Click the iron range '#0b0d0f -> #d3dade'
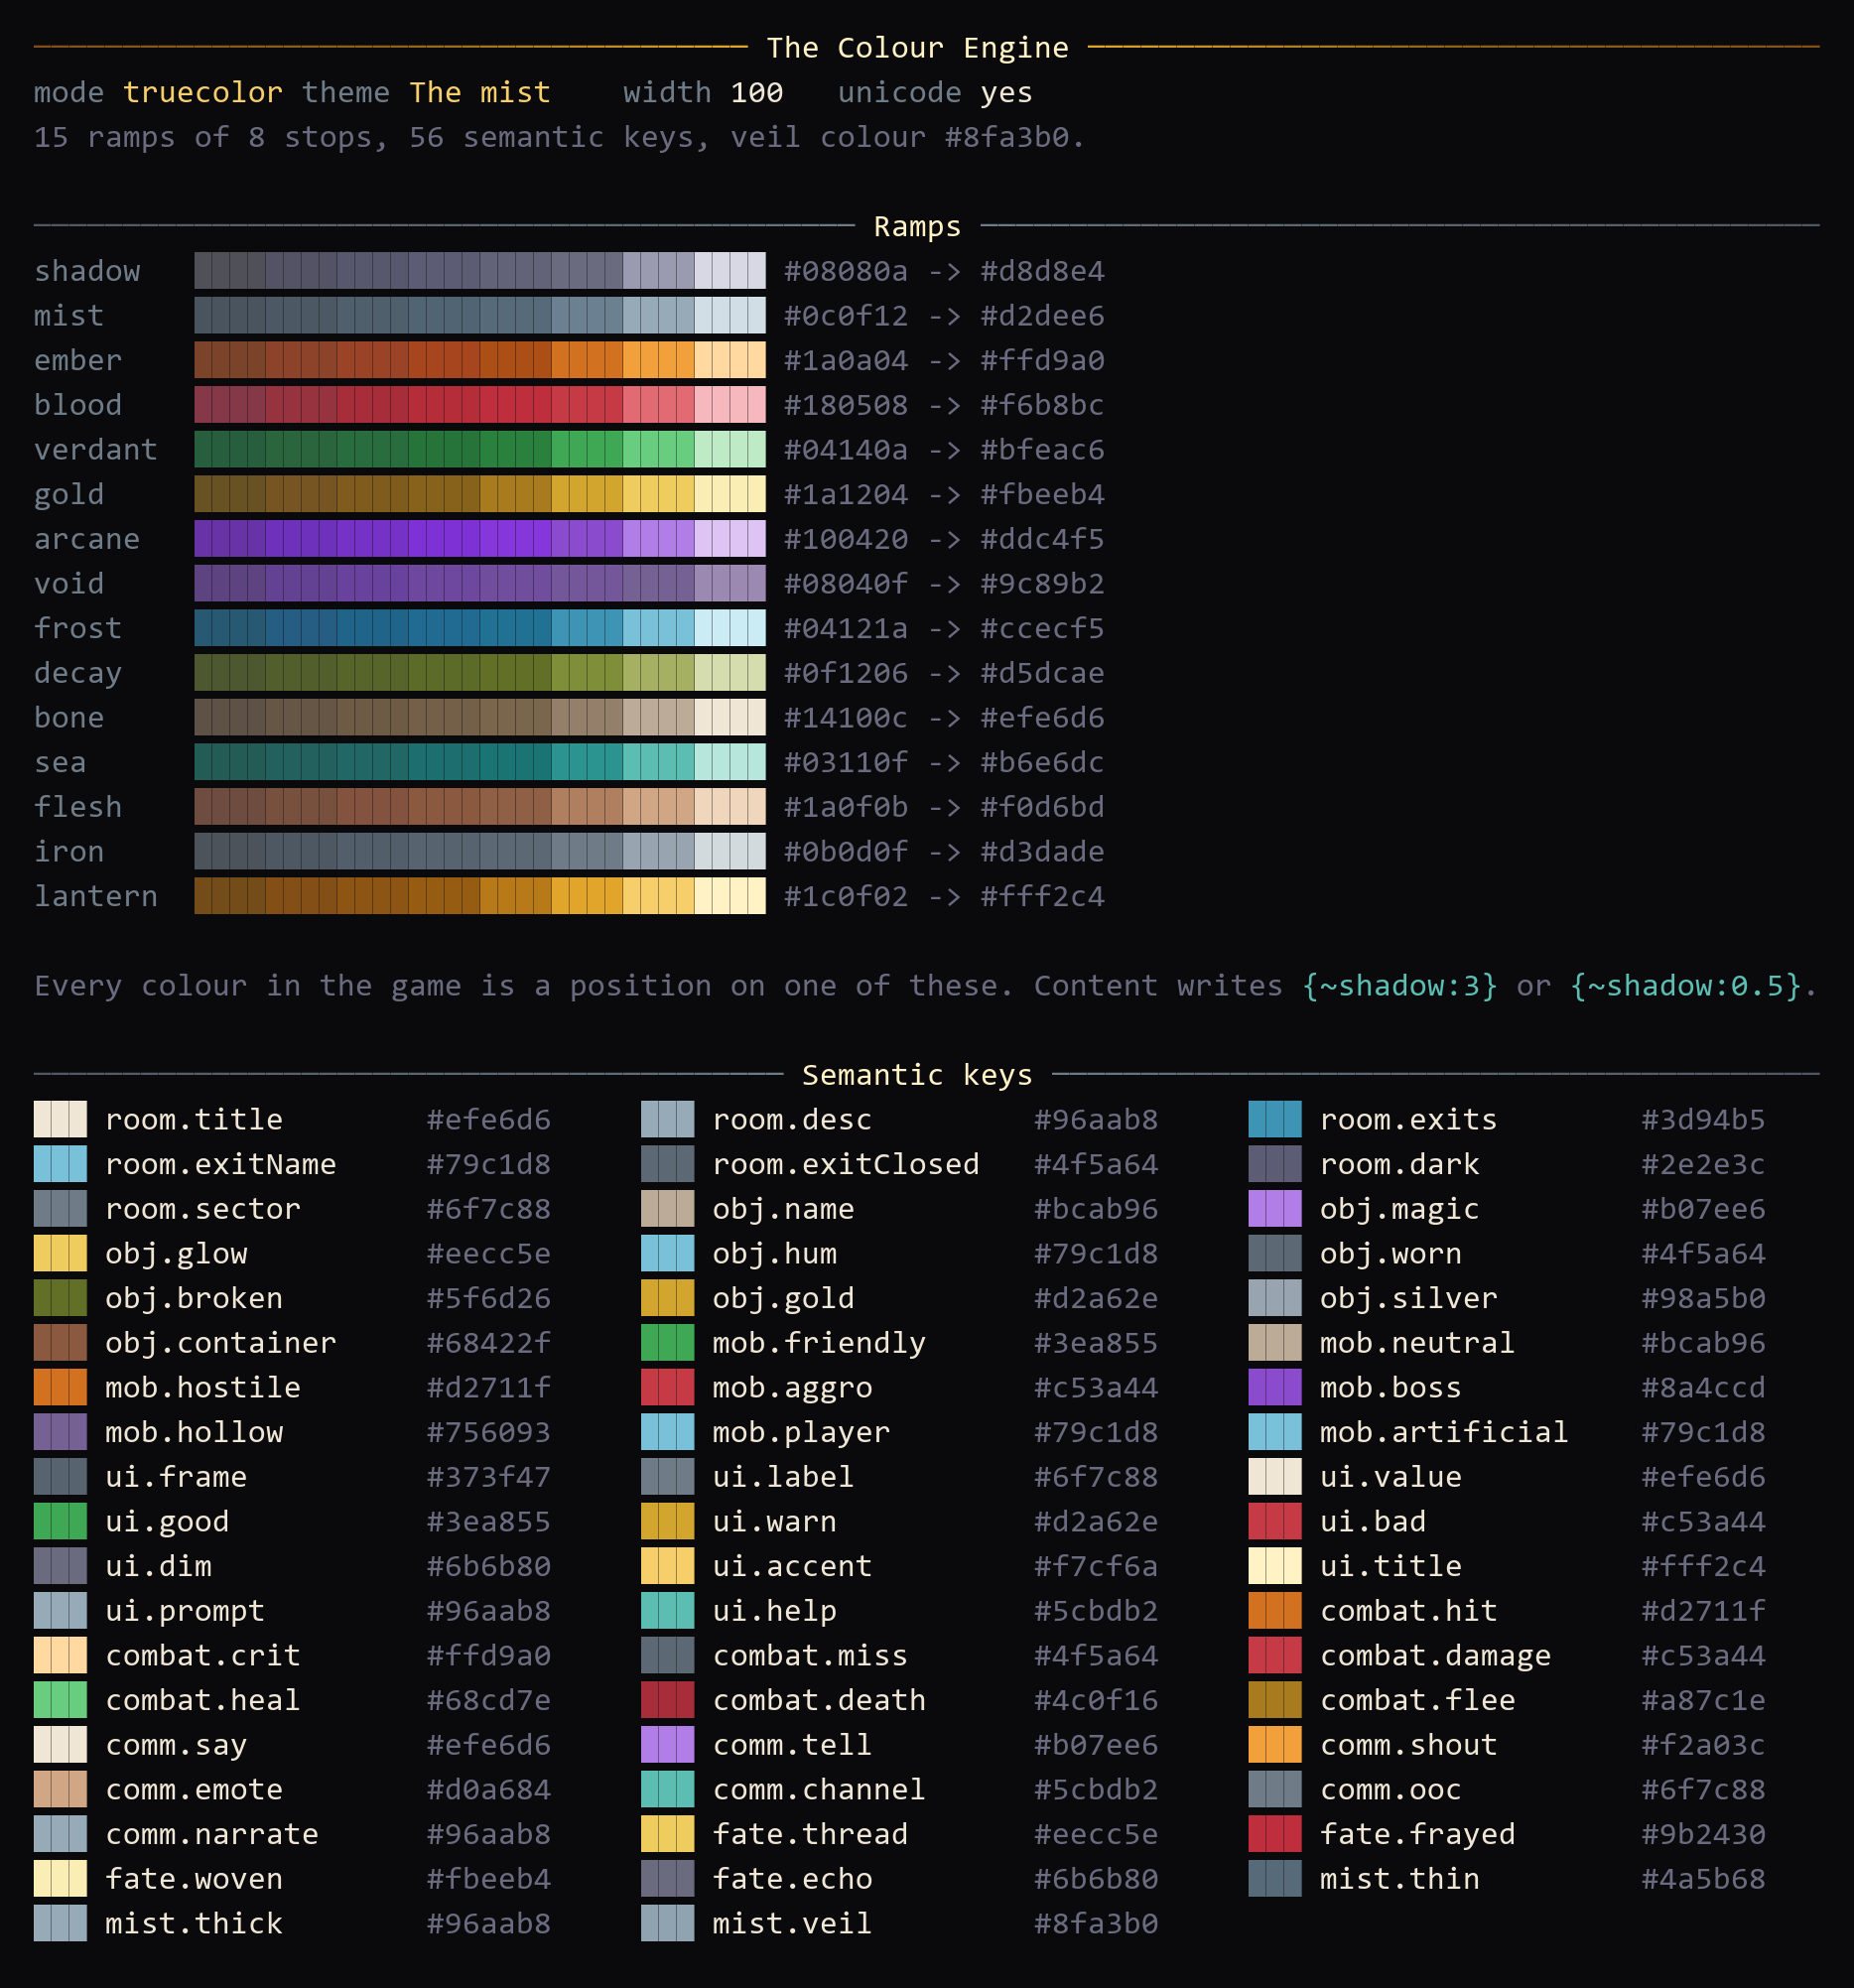Screen dimensions: 1854x1988 click(944, 851)
